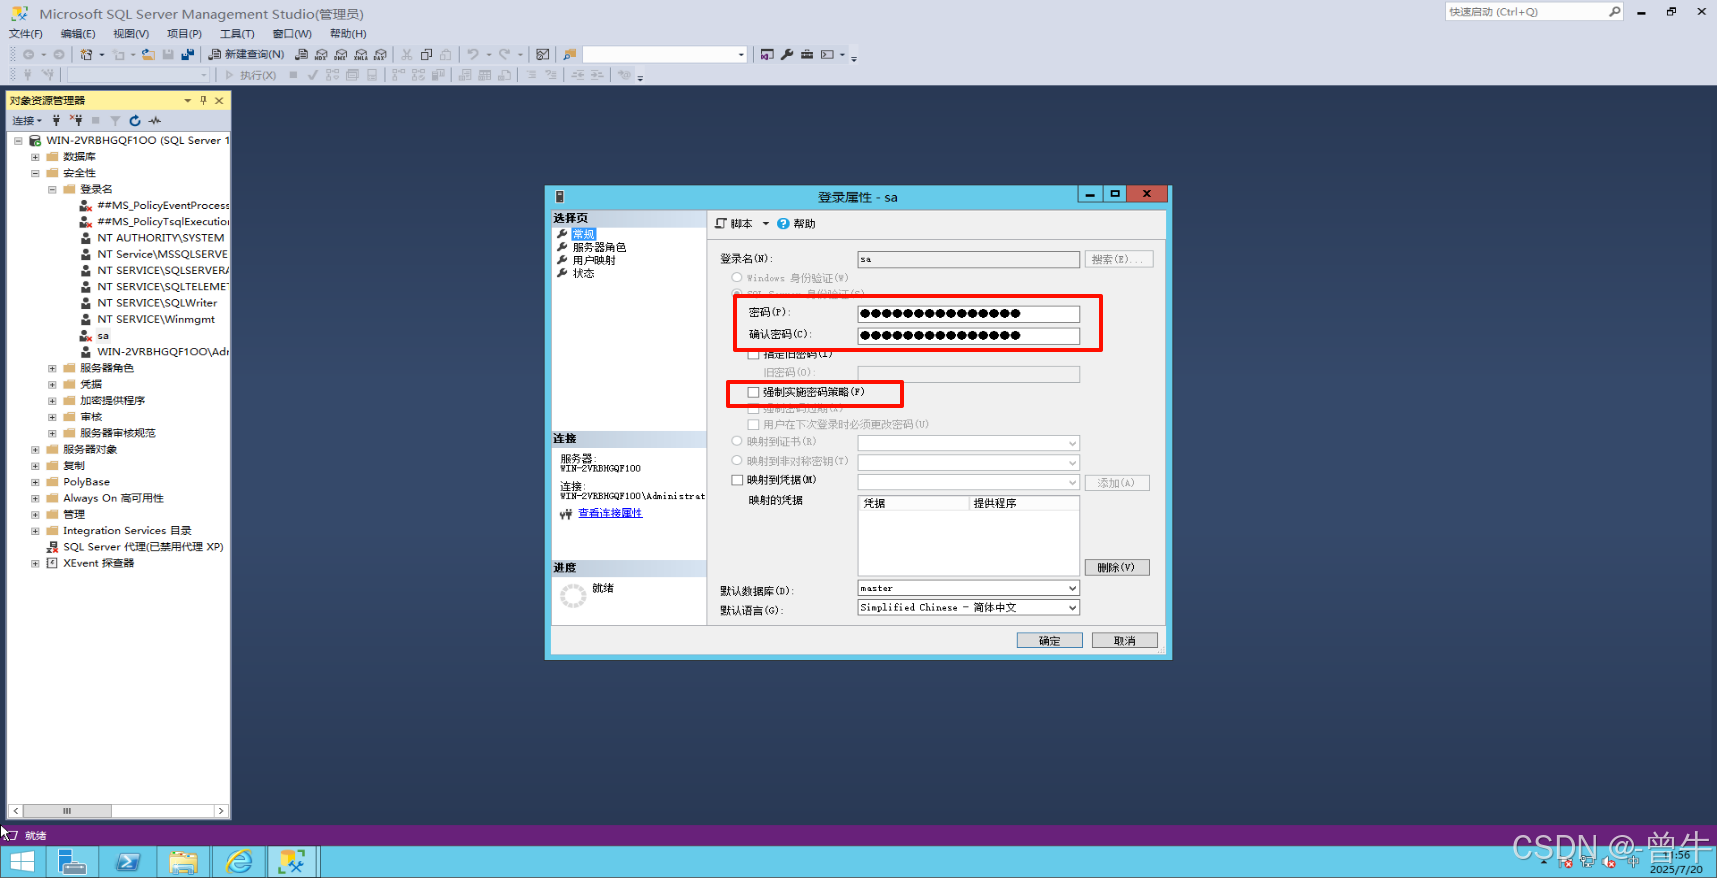
Task: Click the Filter funnel icon in Object Explorer
Action: coord(115,120)
